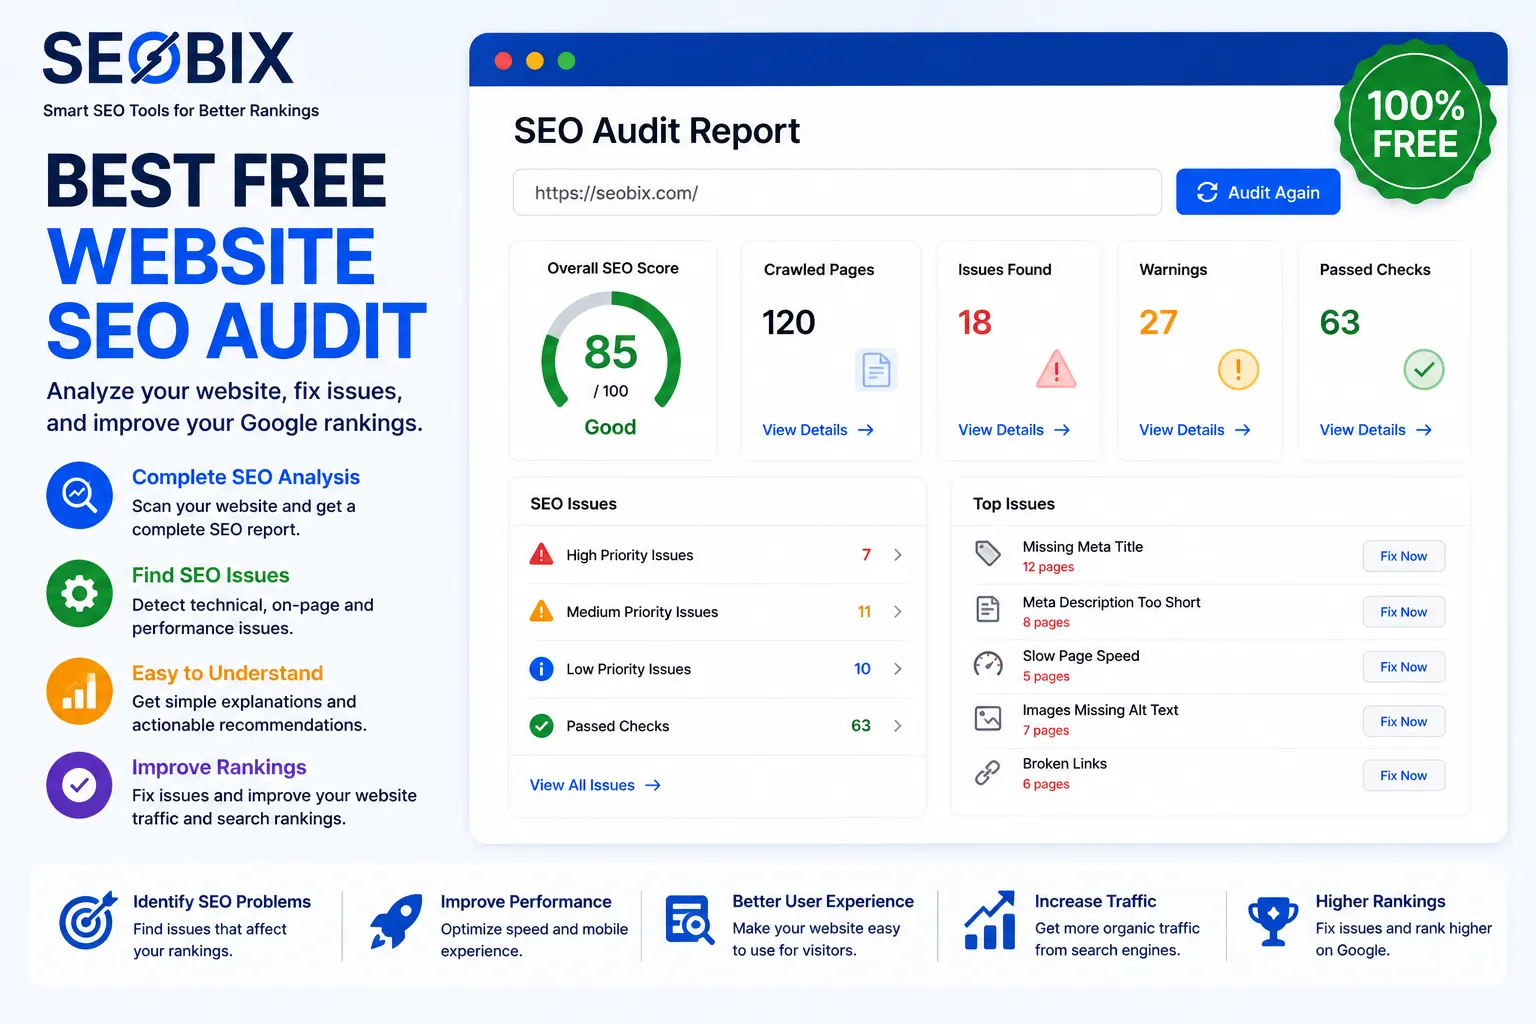Open View Details under Warnings
Image resolution: width=1536 pixels, height=1024 pixels.
tap(1195, 430)
